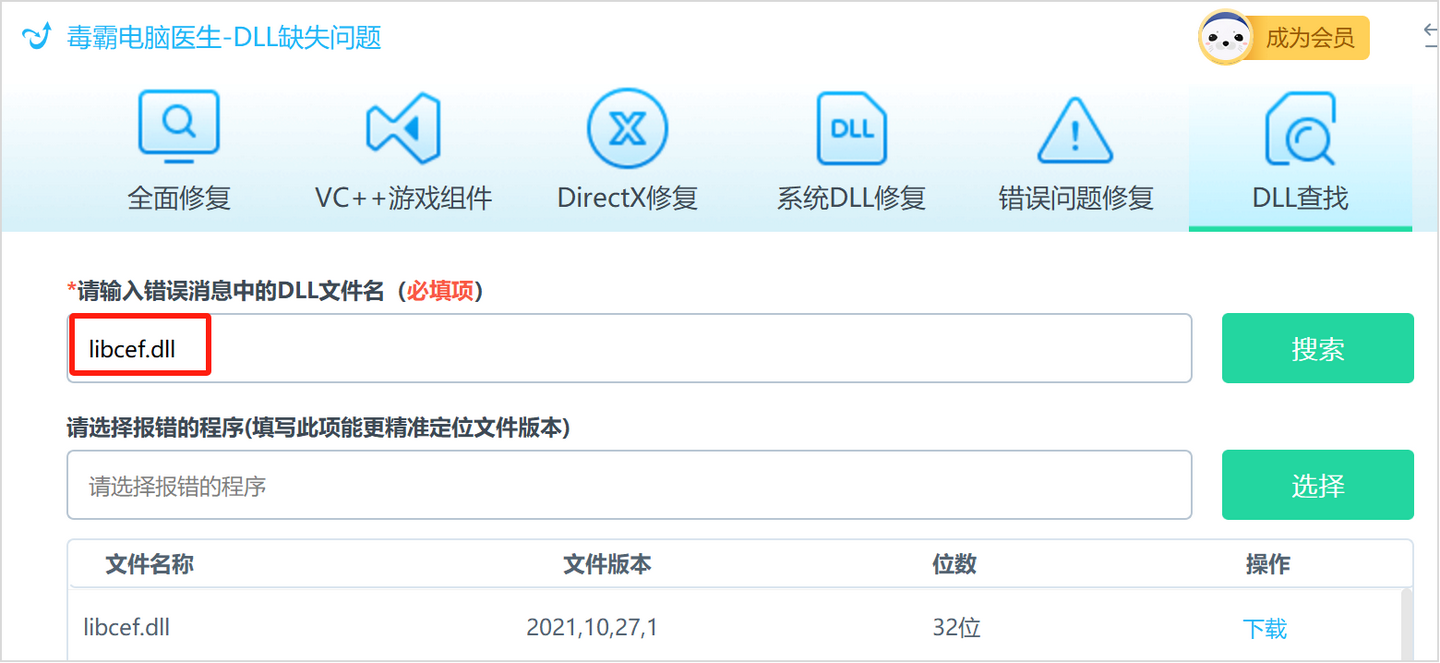Click the 错误问题修复 warning triangle icon

tap(1075, 127)
